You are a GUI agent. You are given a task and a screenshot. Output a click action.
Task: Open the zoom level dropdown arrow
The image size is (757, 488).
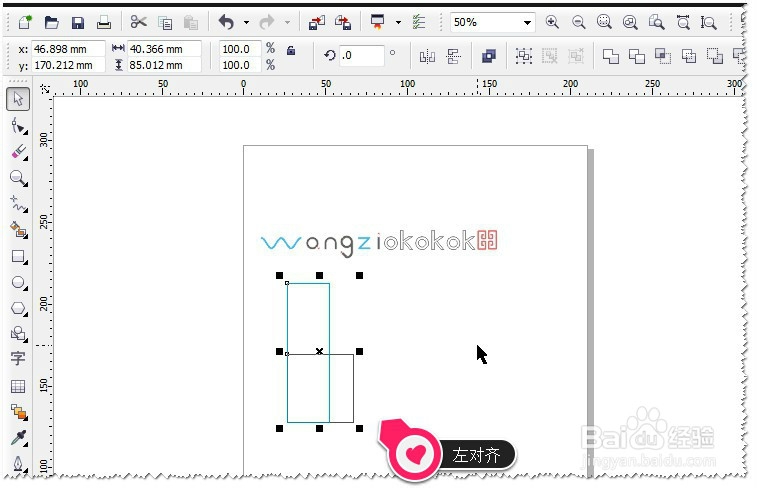(x=527, y=23)
